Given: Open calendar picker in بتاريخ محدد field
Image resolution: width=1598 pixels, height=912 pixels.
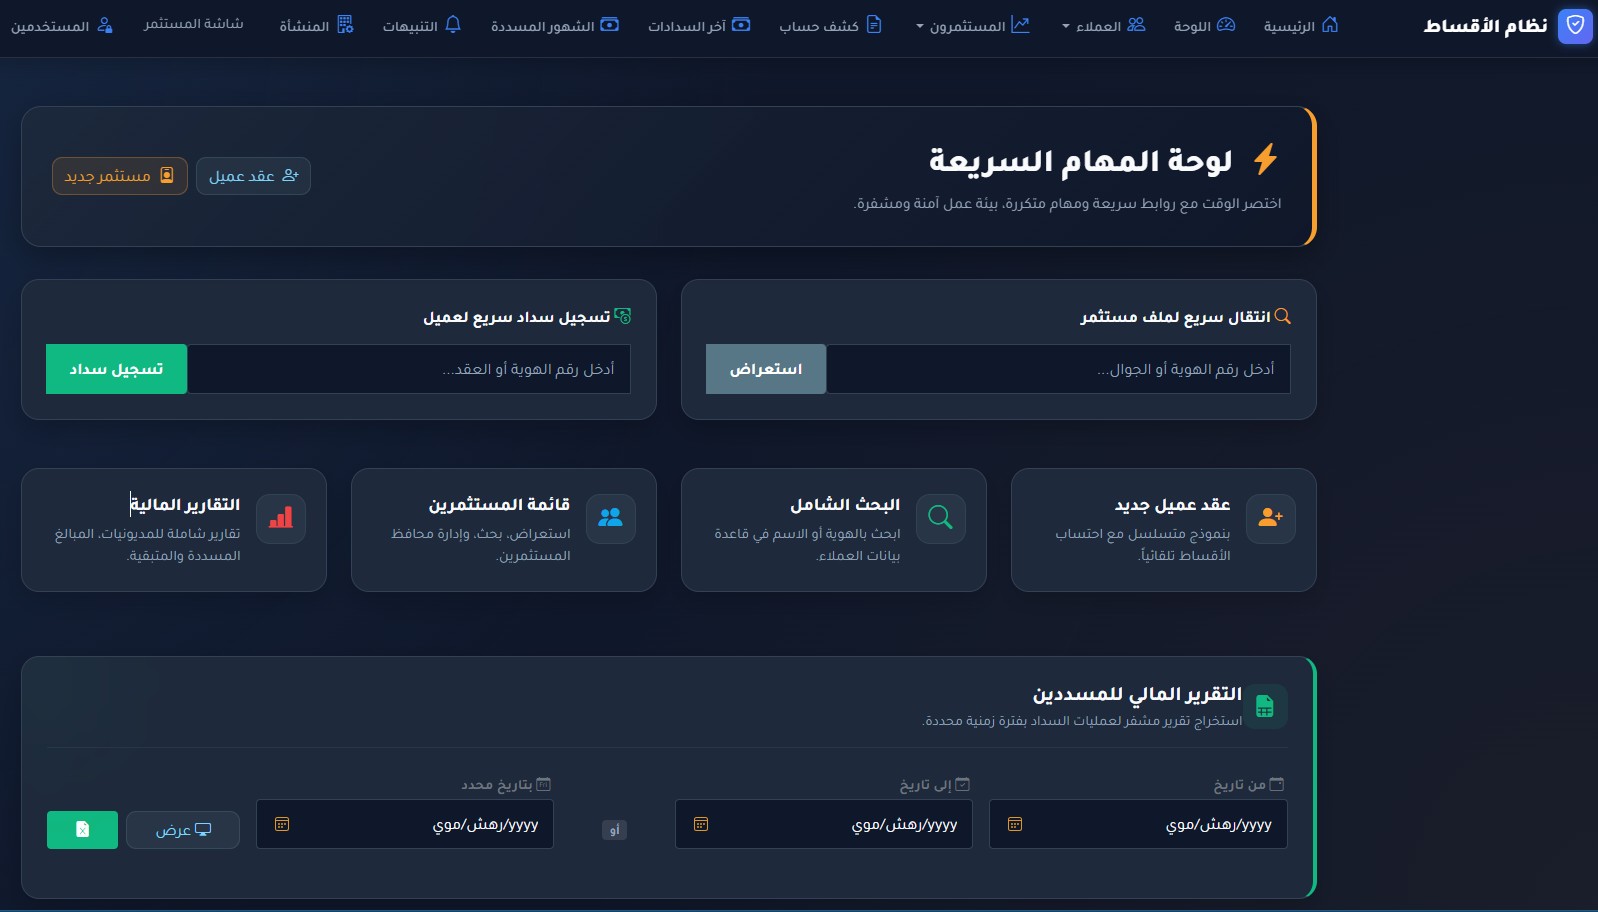Looking at the screenshot, I should point(282,824).
